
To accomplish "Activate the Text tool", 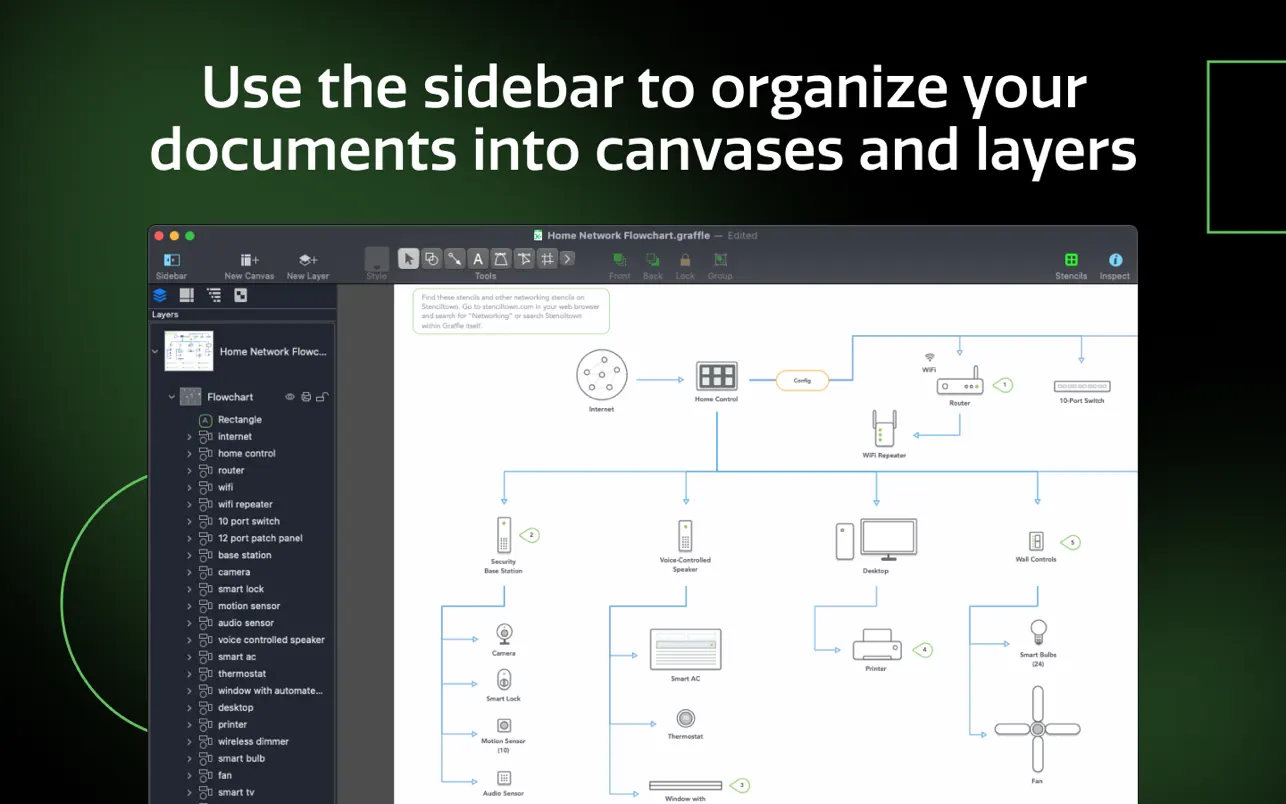I will 478,259.
